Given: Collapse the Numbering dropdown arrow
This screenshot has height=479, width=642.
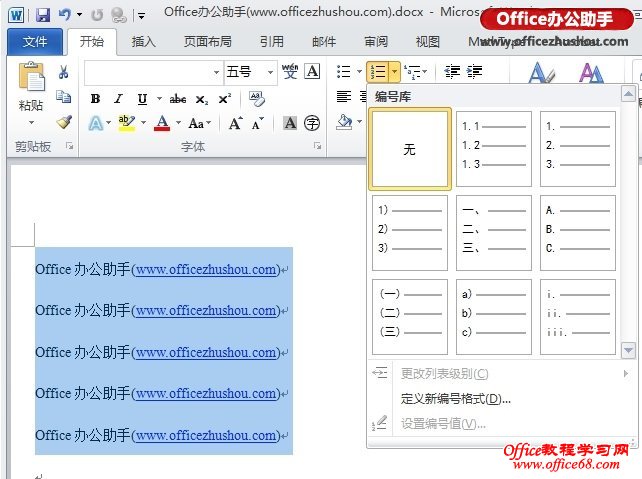Looking at the screenshot, I should tap(394, 72).
